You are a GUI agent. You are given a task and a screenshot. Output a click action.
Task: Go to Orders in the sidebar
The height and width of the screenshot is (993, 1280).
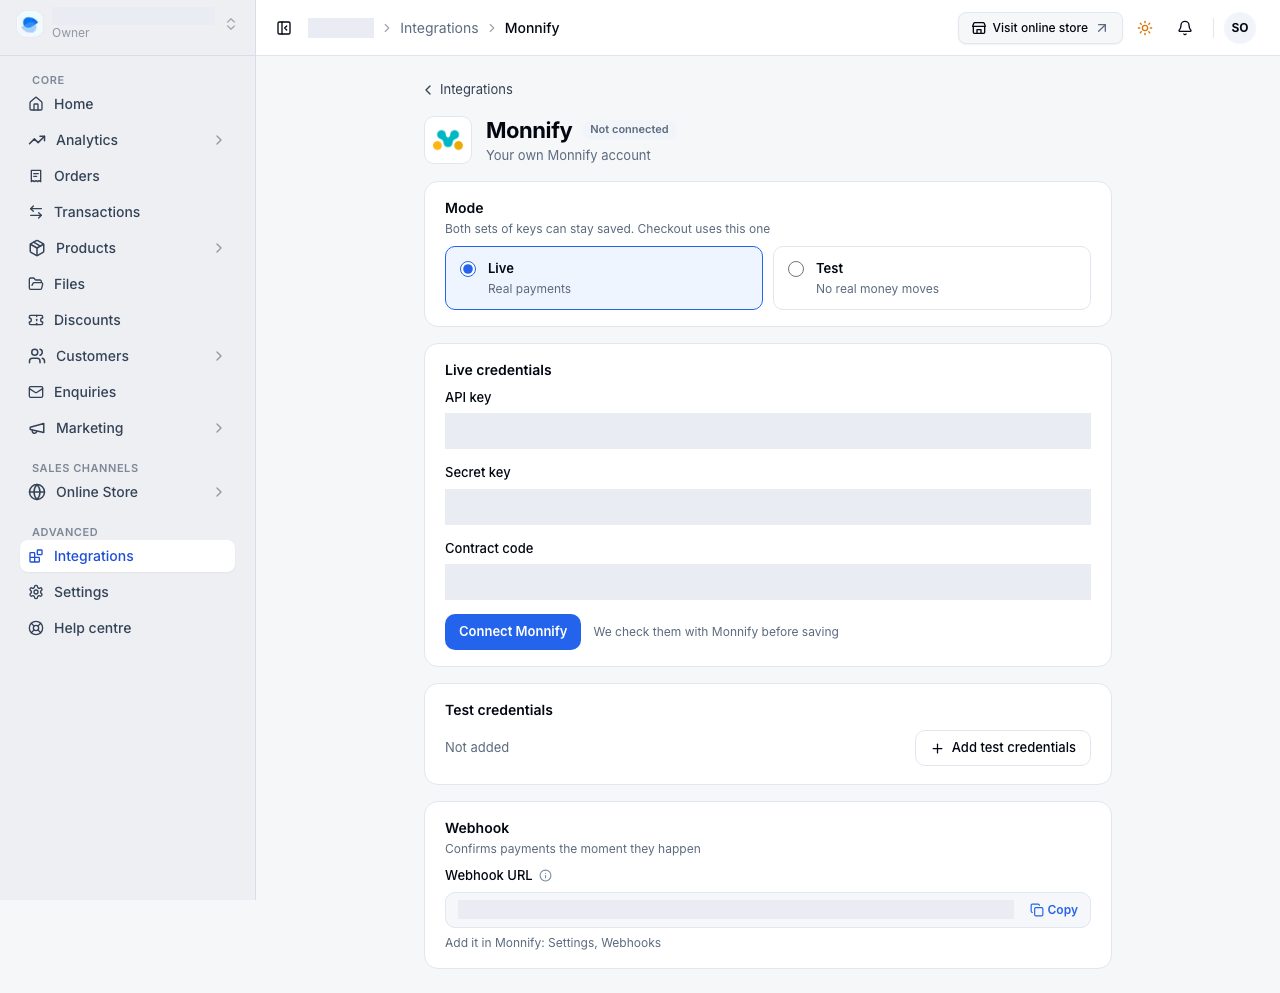pyautogui.click(x=127, y=176)
